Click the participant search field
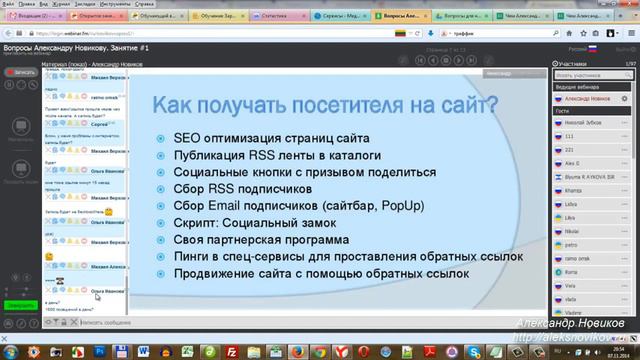Viewport: 640px width, 360px height. tap(592, 75)
